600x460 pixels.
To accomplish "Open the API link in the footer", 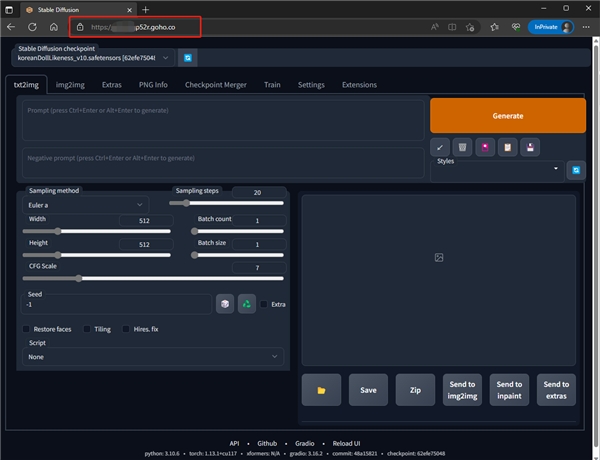I will [x=234, y=443].
